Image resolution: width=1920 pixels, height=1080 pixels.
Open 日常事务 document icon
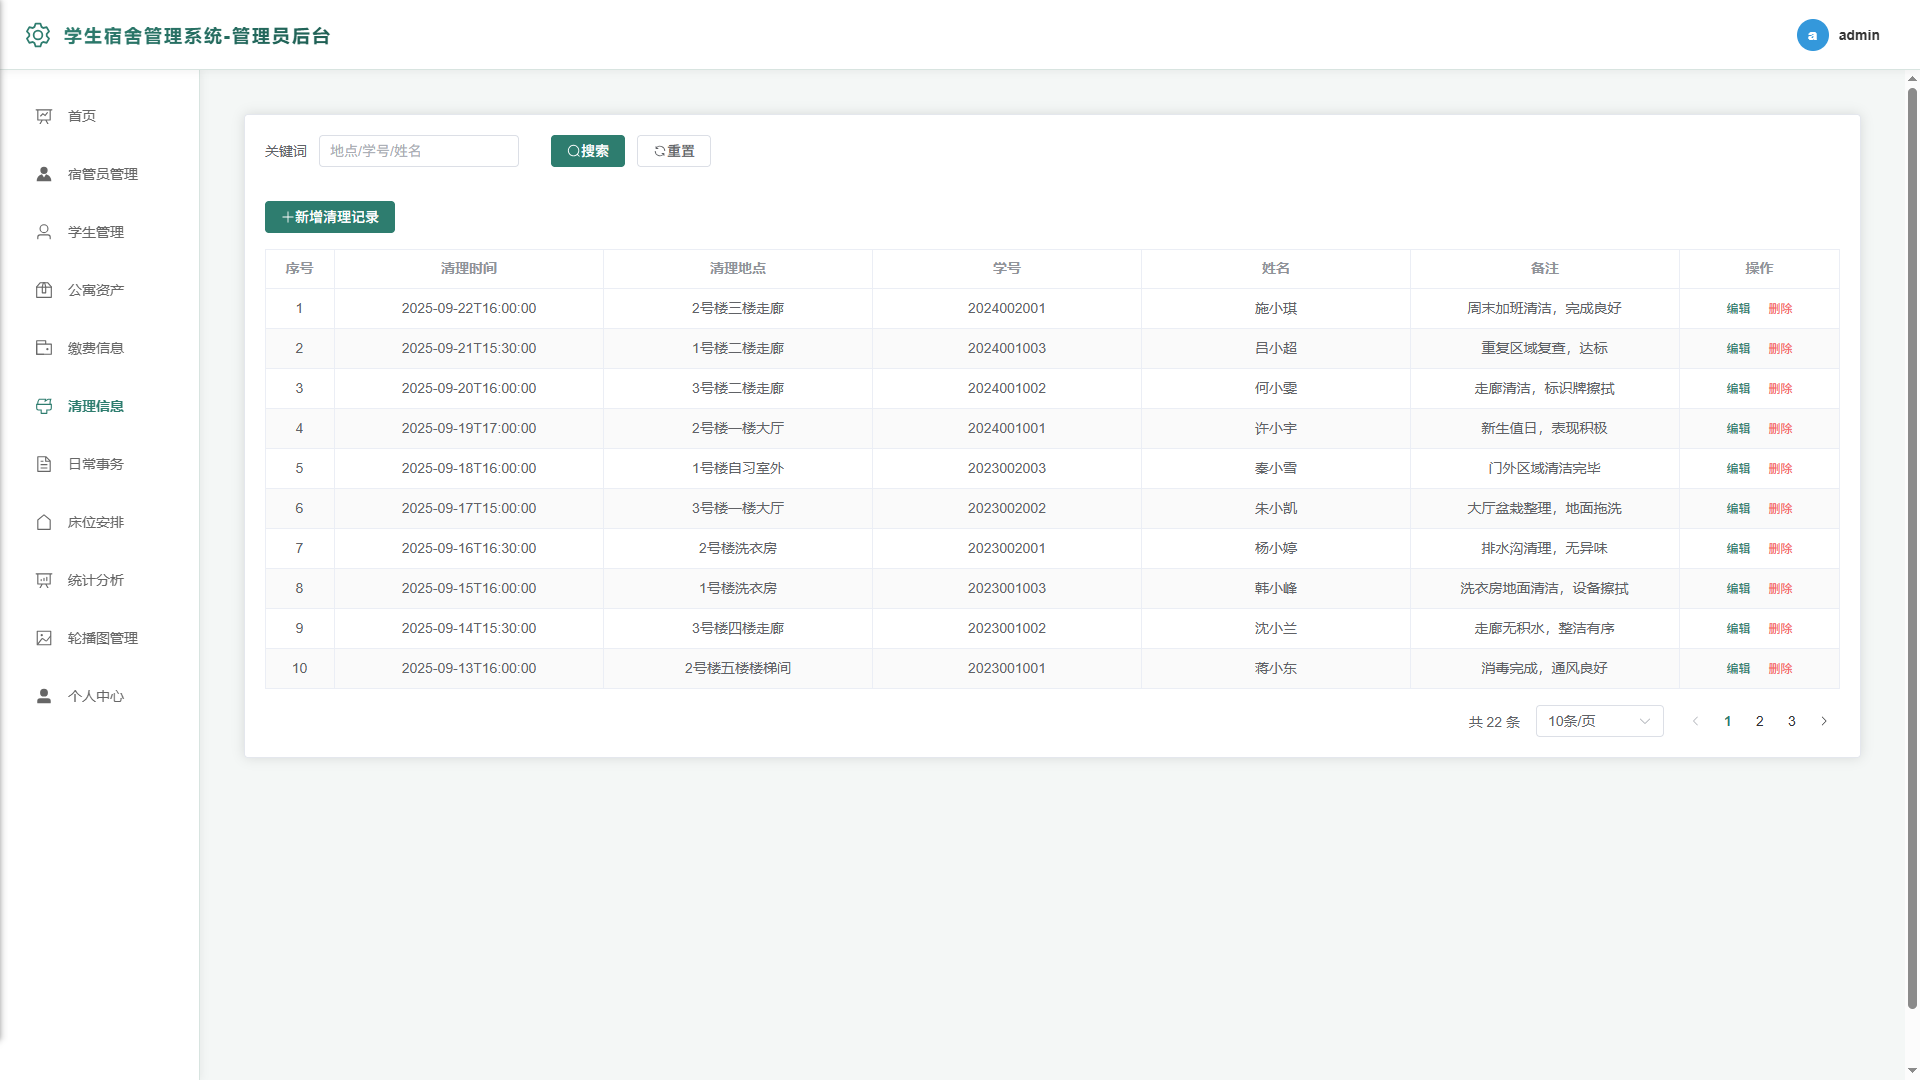point(44,464)
